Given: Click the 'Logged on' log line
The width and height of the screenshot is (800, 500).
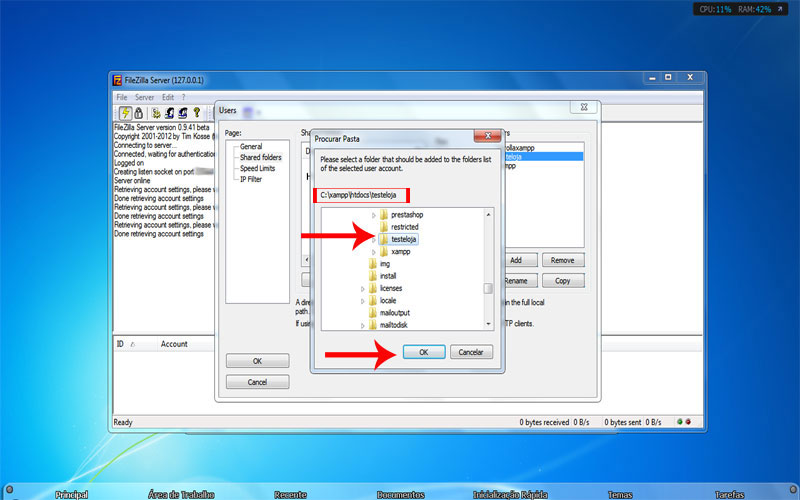Looking at the screenshot, I should point(129,163).
